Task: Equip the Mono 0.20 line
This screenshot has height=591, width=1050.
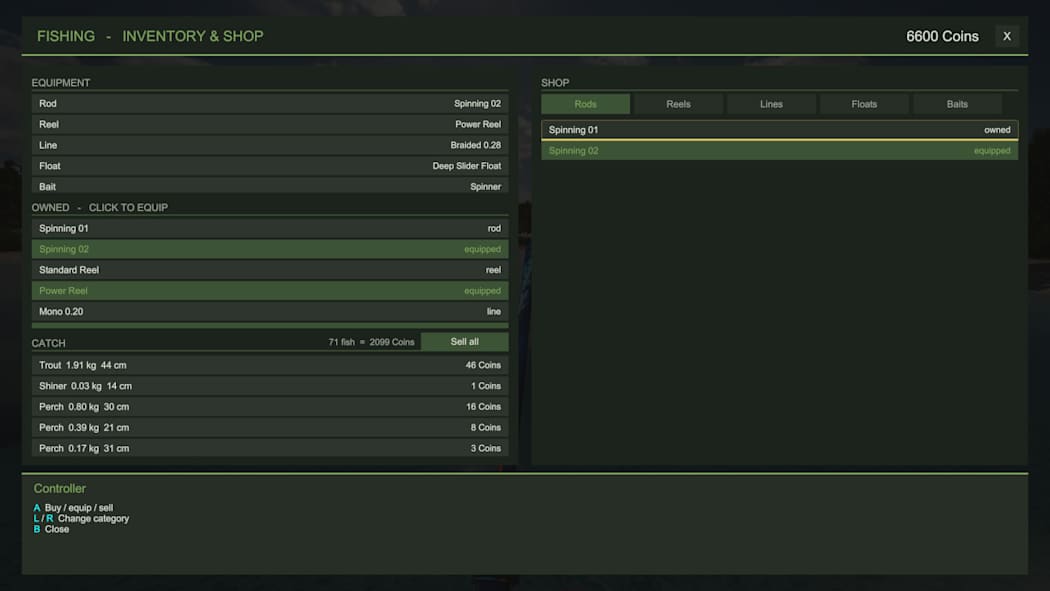Action: [x=270, y=311]
